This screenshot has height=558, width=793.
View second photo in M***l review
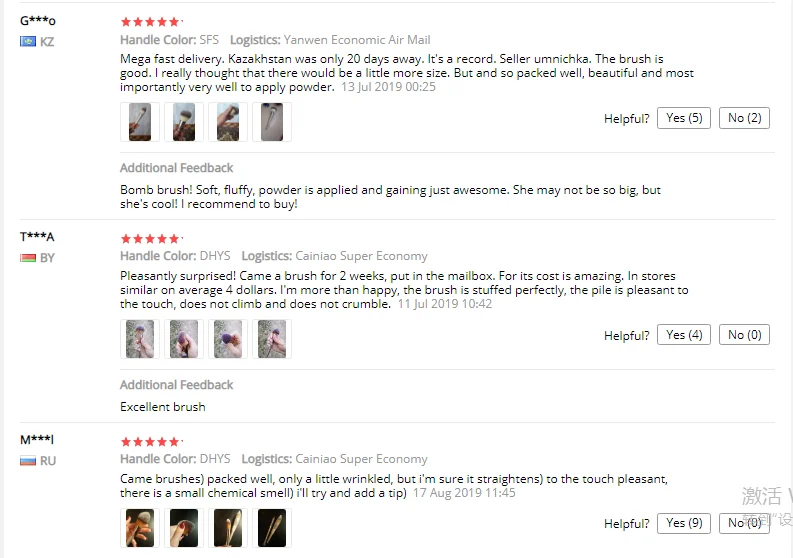(x=184, y=528)
